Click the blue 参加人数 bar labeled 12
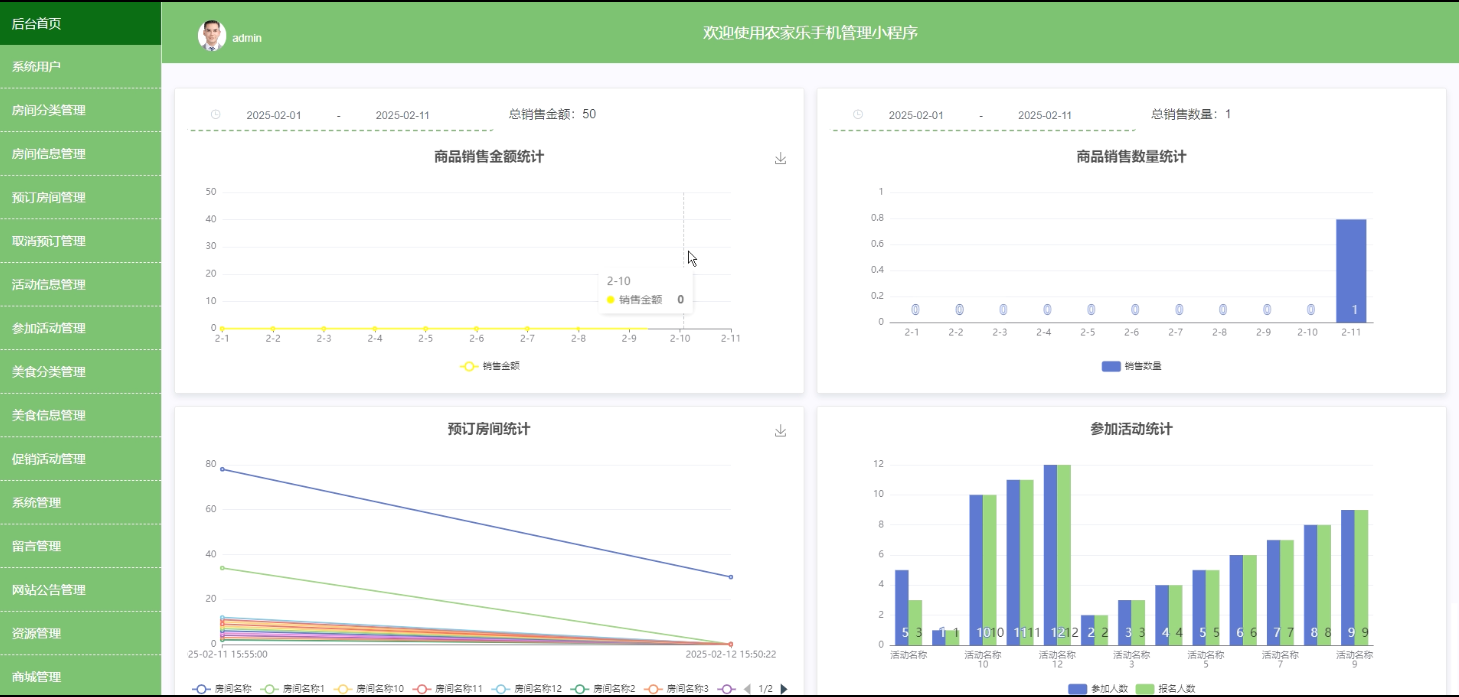Viewport: 1459px width, 697px height. (1050, 555)
